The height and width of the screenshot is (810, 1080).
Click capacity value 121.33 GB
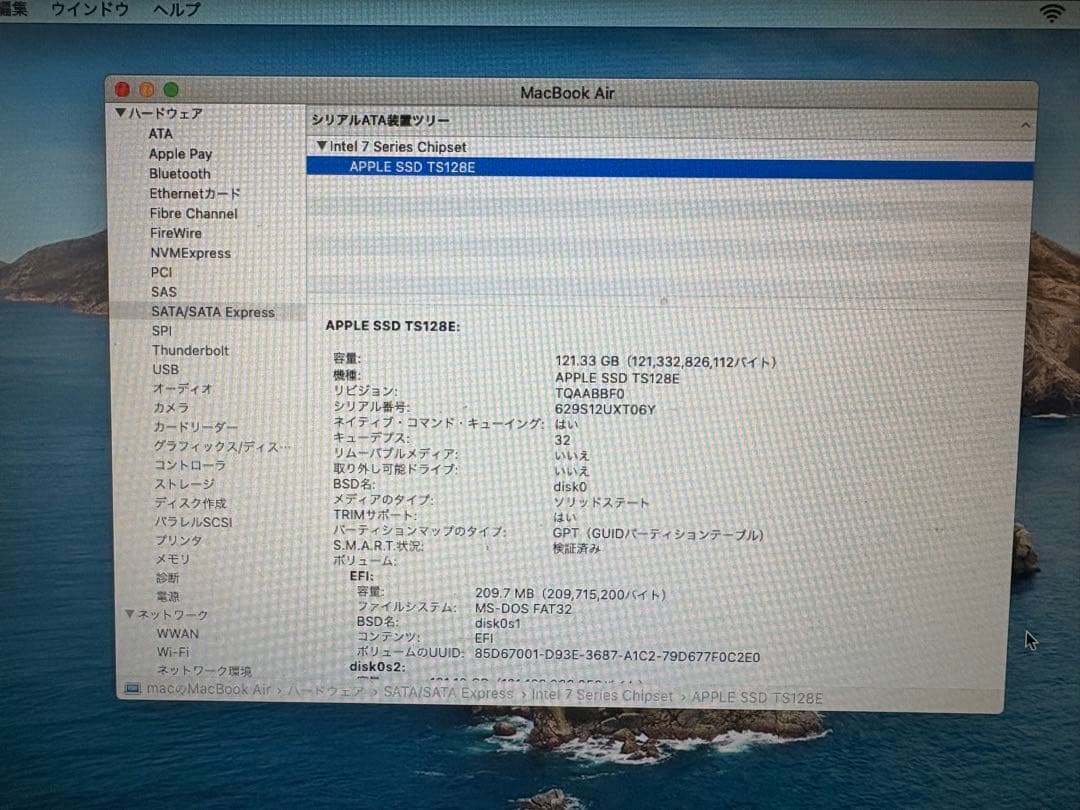click(x=587, y=361)
